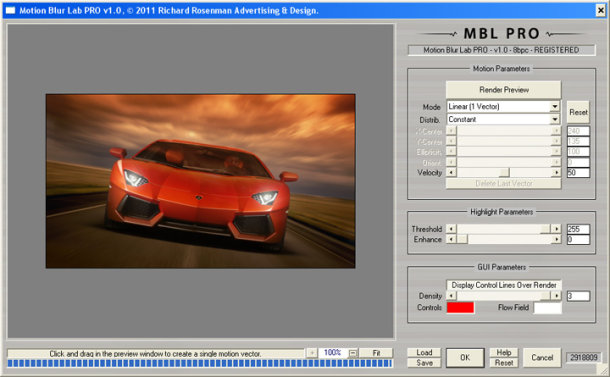
Task: Open the red Controls color swatch
Action: pos(460,307)
